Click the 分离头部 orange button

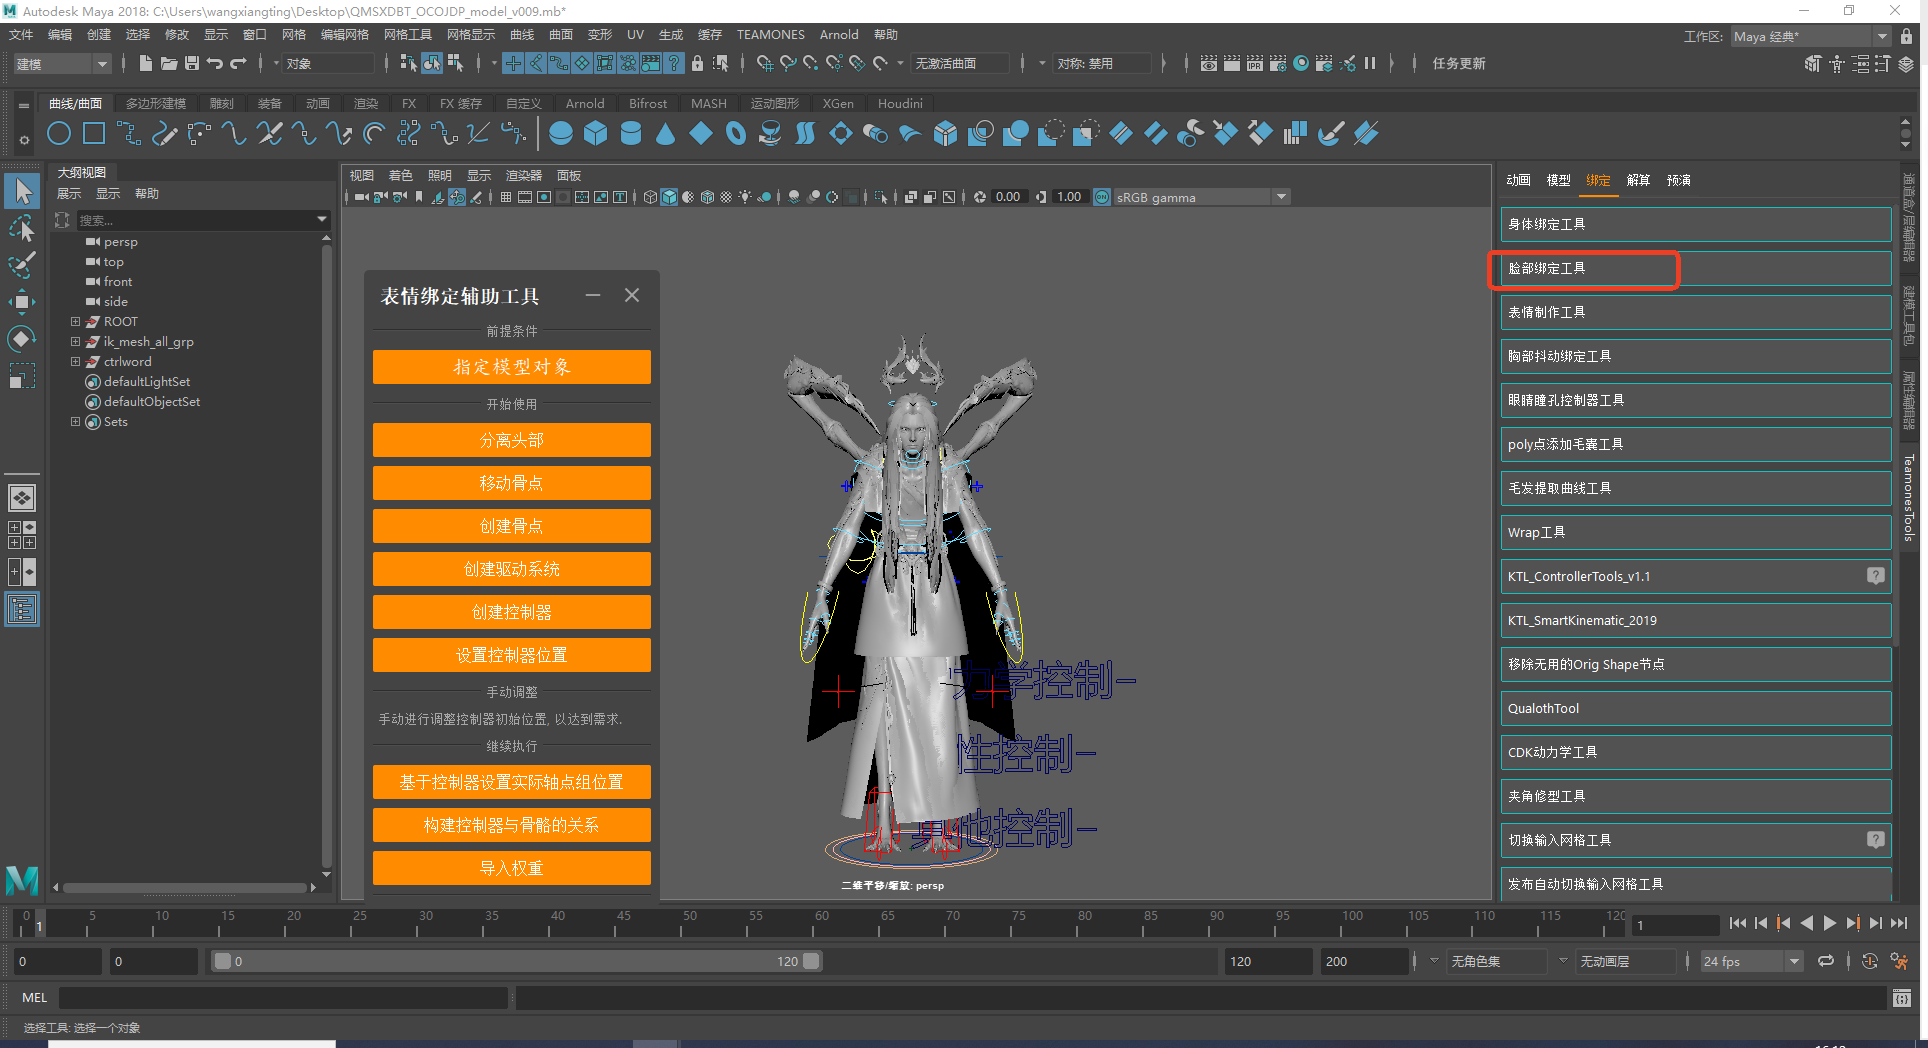[x=511, y=440]
